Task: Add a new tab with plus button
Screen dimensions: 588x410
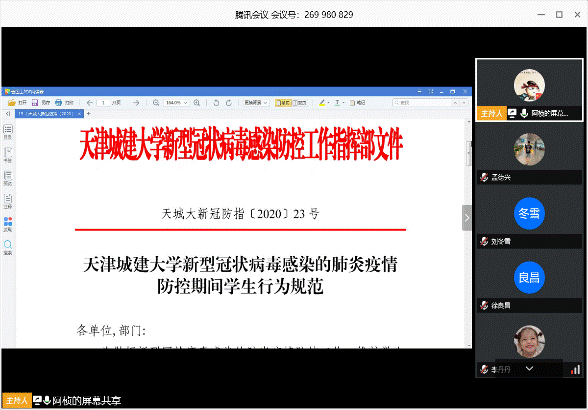Action: tap(88, 113)
